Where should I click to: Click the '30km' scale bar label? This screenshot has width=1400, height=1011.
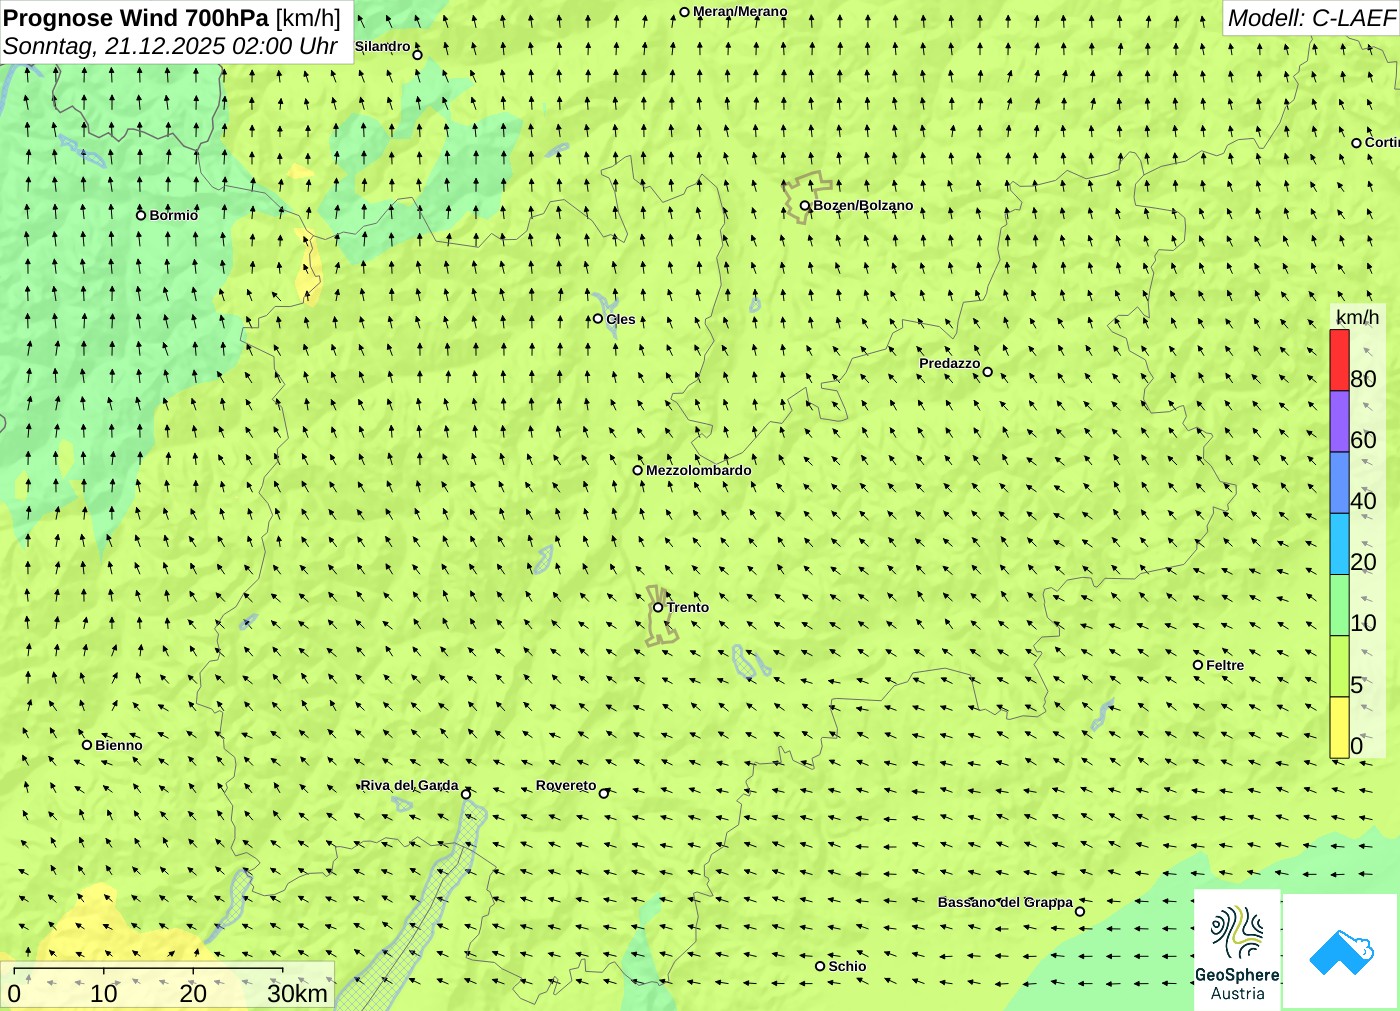coord(297,993)
